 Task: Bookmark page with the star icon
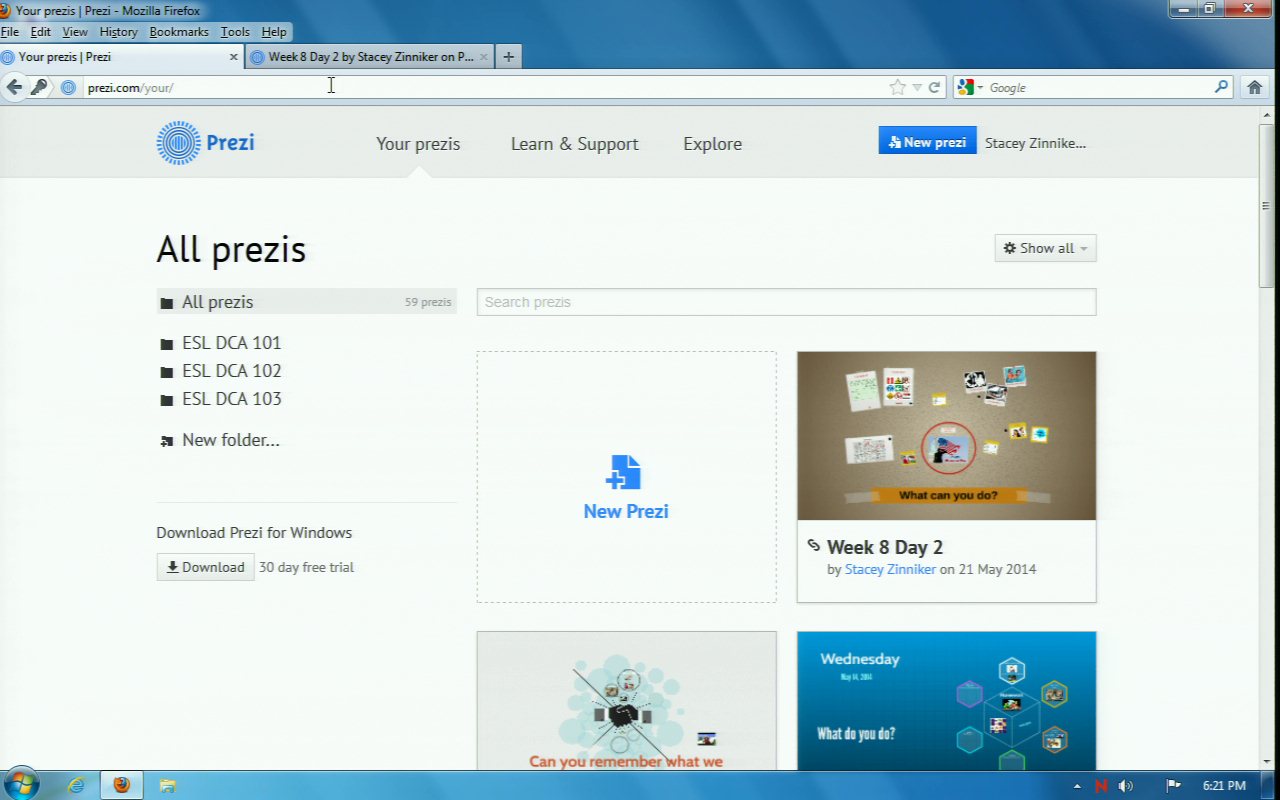click(x=897, y=87)
